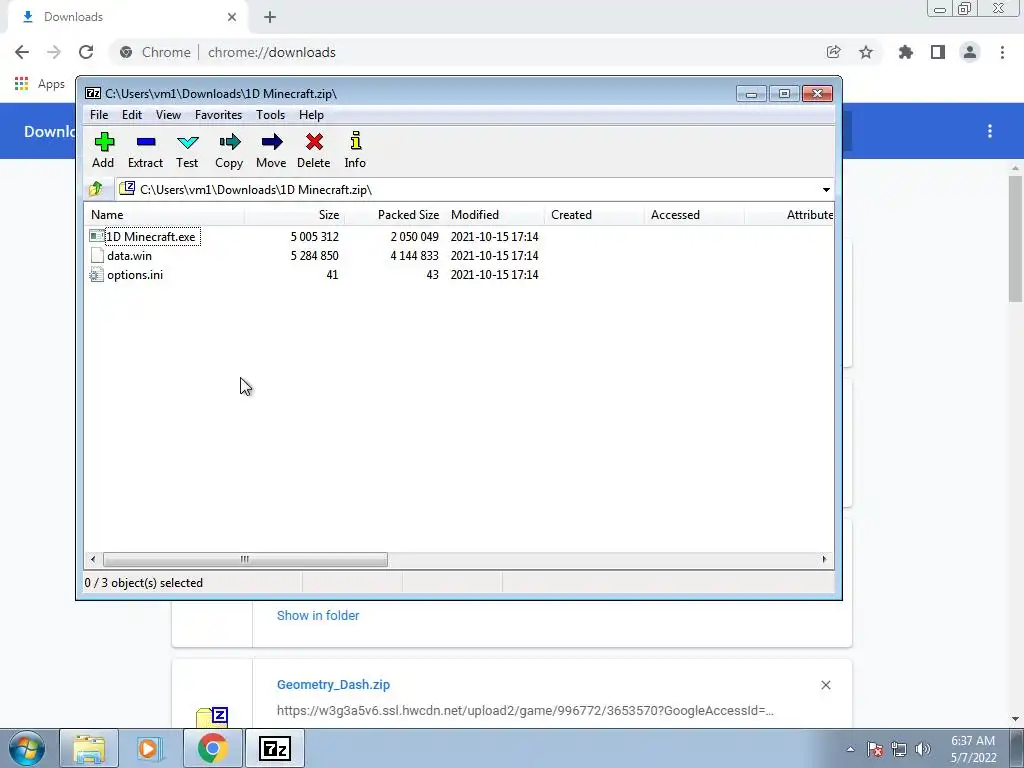The width and height of the screenshot is (1024, 768).
Task: Select the Copy toolbar icon in 7-Zip
Action: (229, 142)
